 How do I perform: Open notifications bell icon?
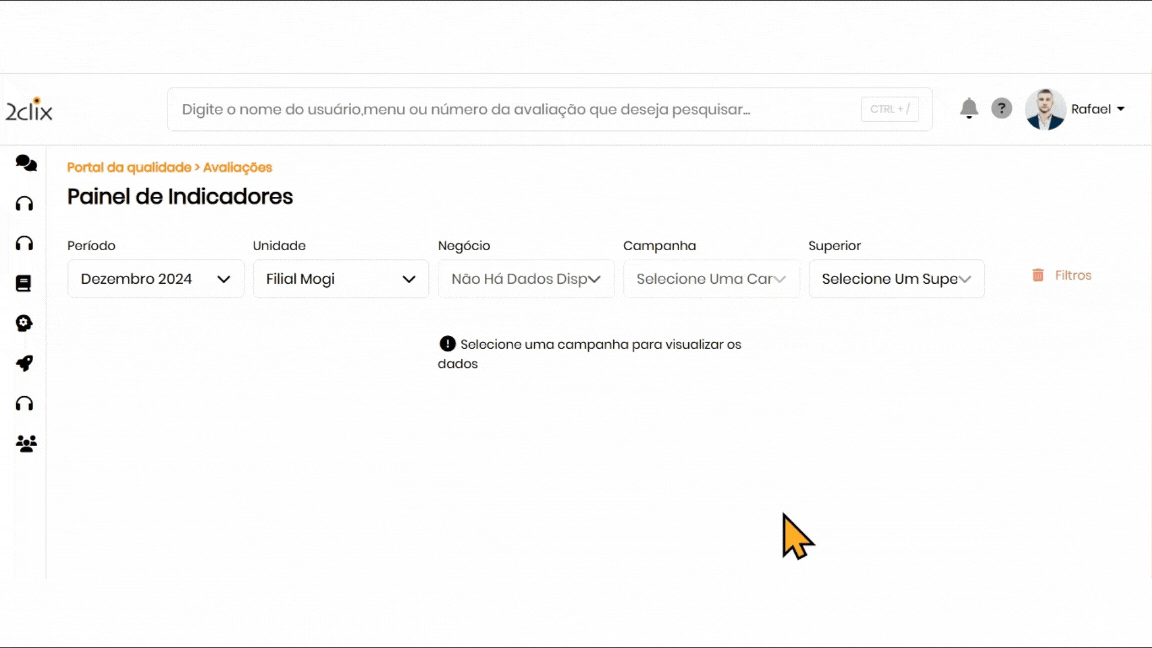pos(968,109)
